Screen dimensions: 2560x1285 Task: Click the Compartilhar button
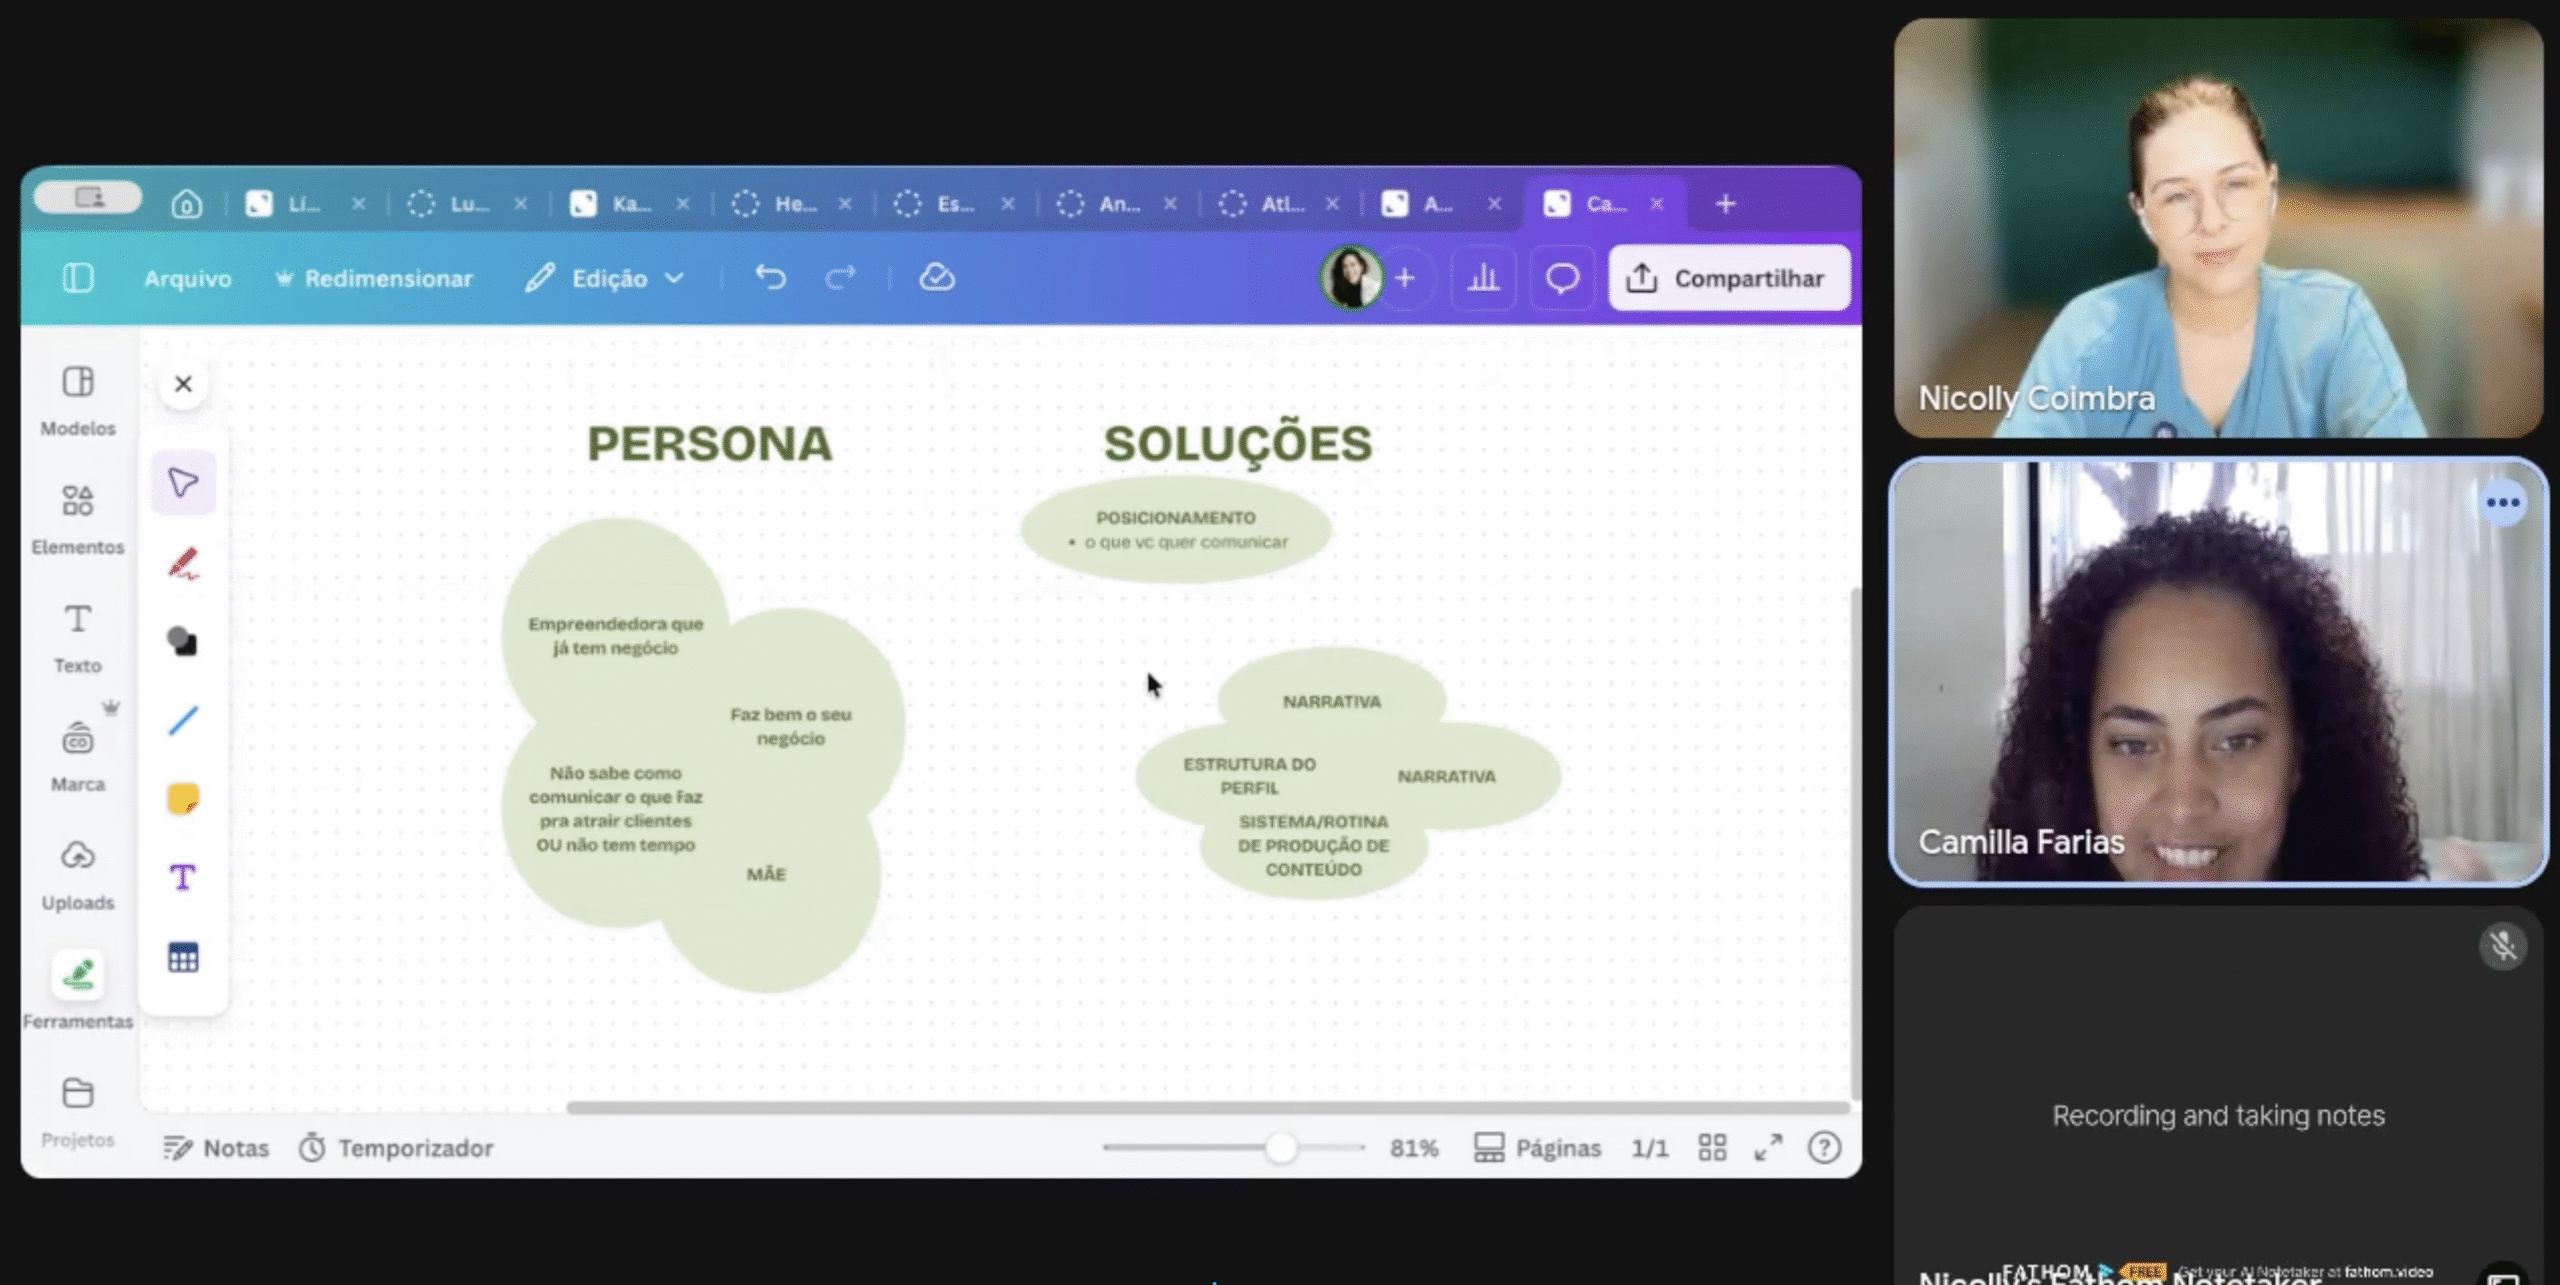point(1729,278)
